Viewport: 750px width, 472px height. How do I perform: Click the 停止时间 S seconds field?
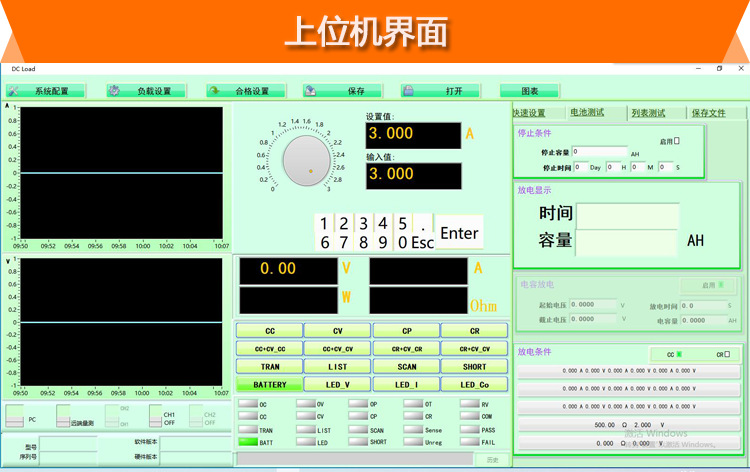click(665, 167)
